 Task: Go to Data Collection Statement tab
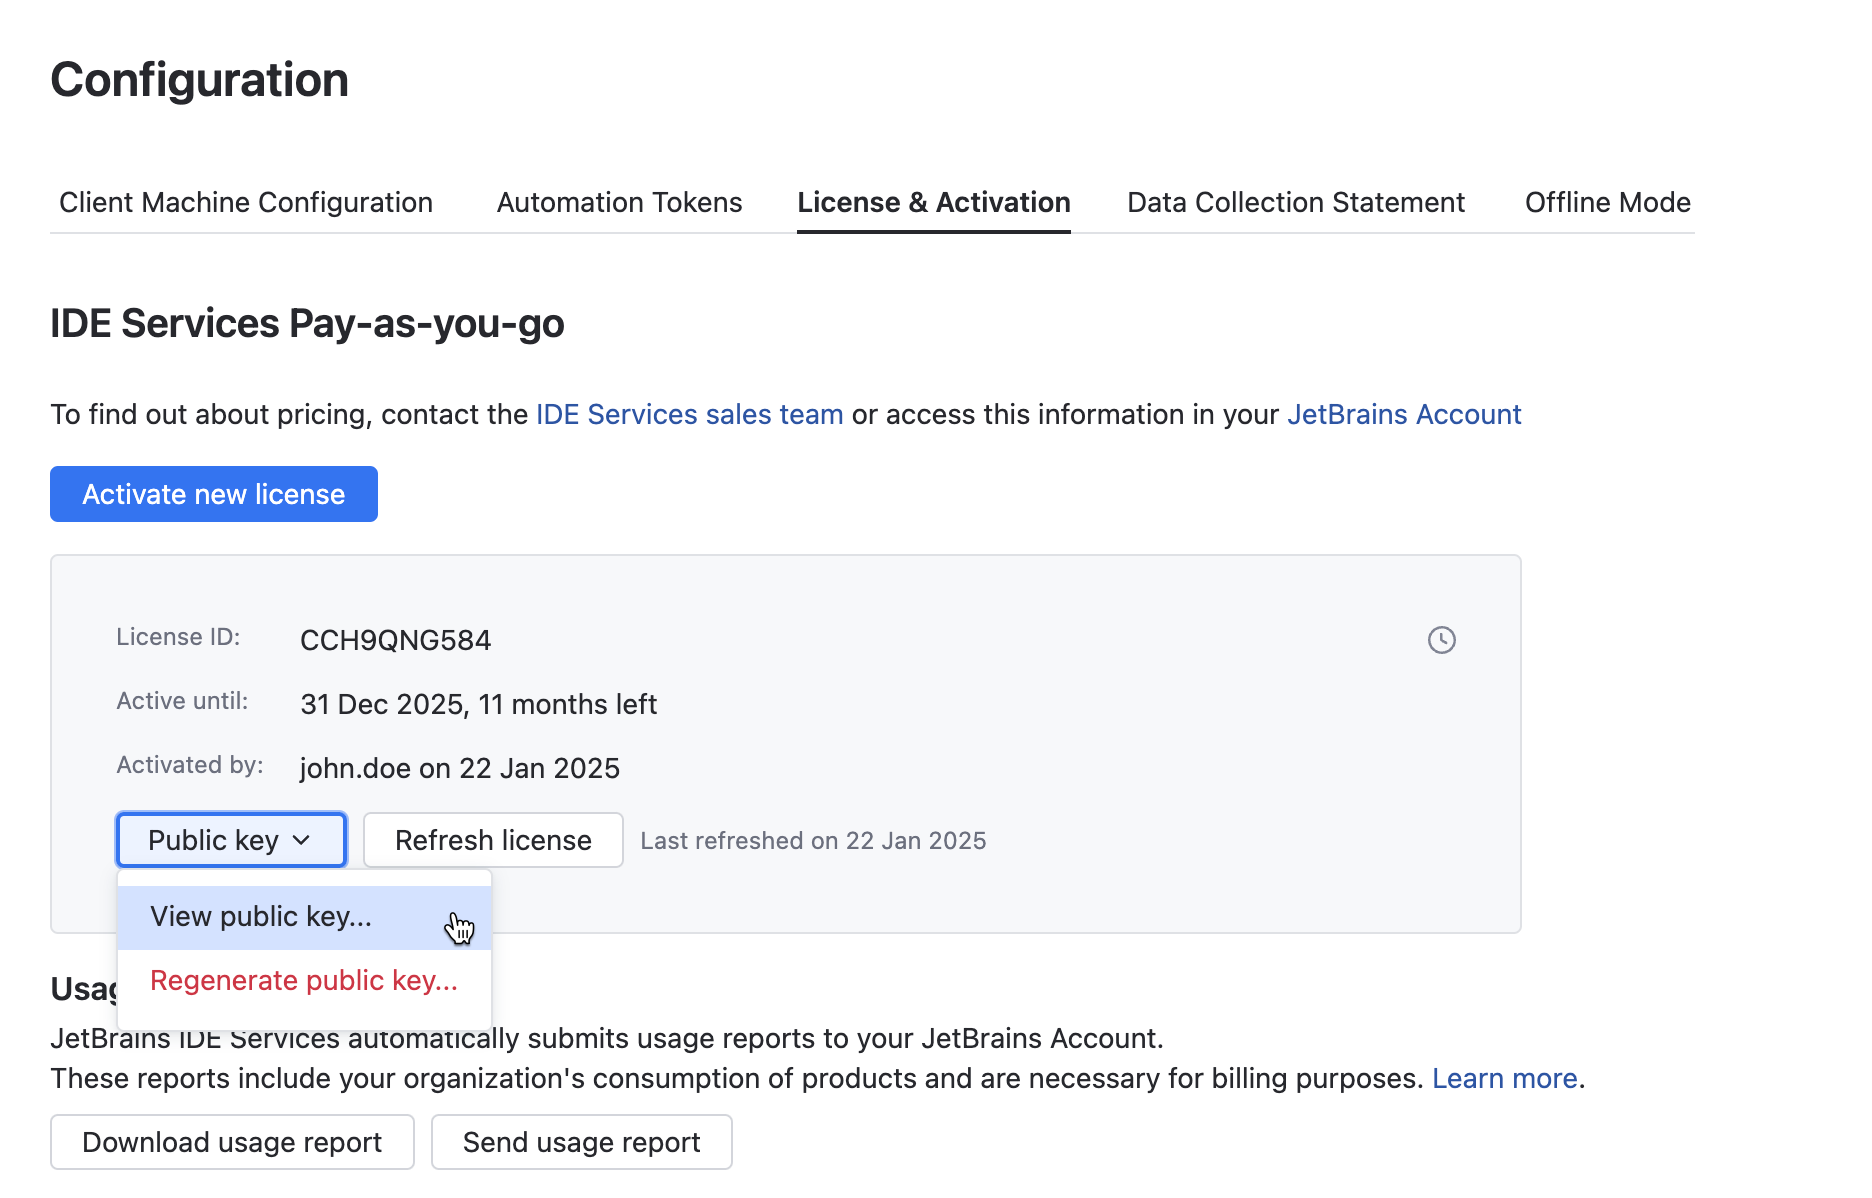tap(1295, 203)
